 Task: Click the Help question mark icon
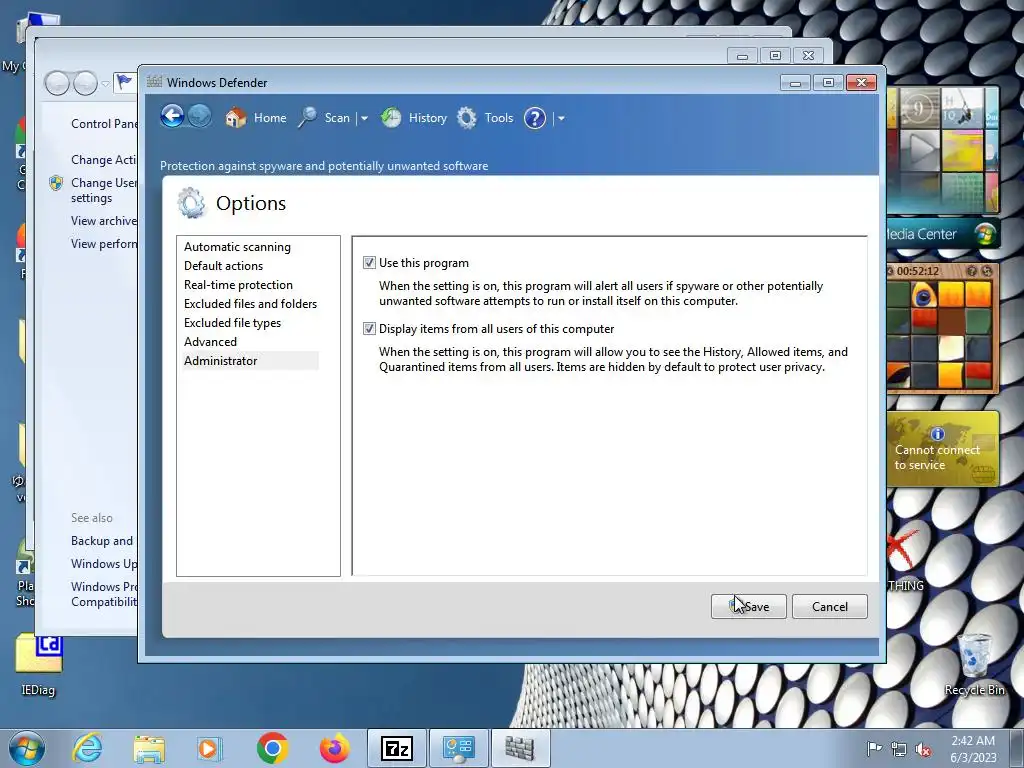click(x=535, y=118)
